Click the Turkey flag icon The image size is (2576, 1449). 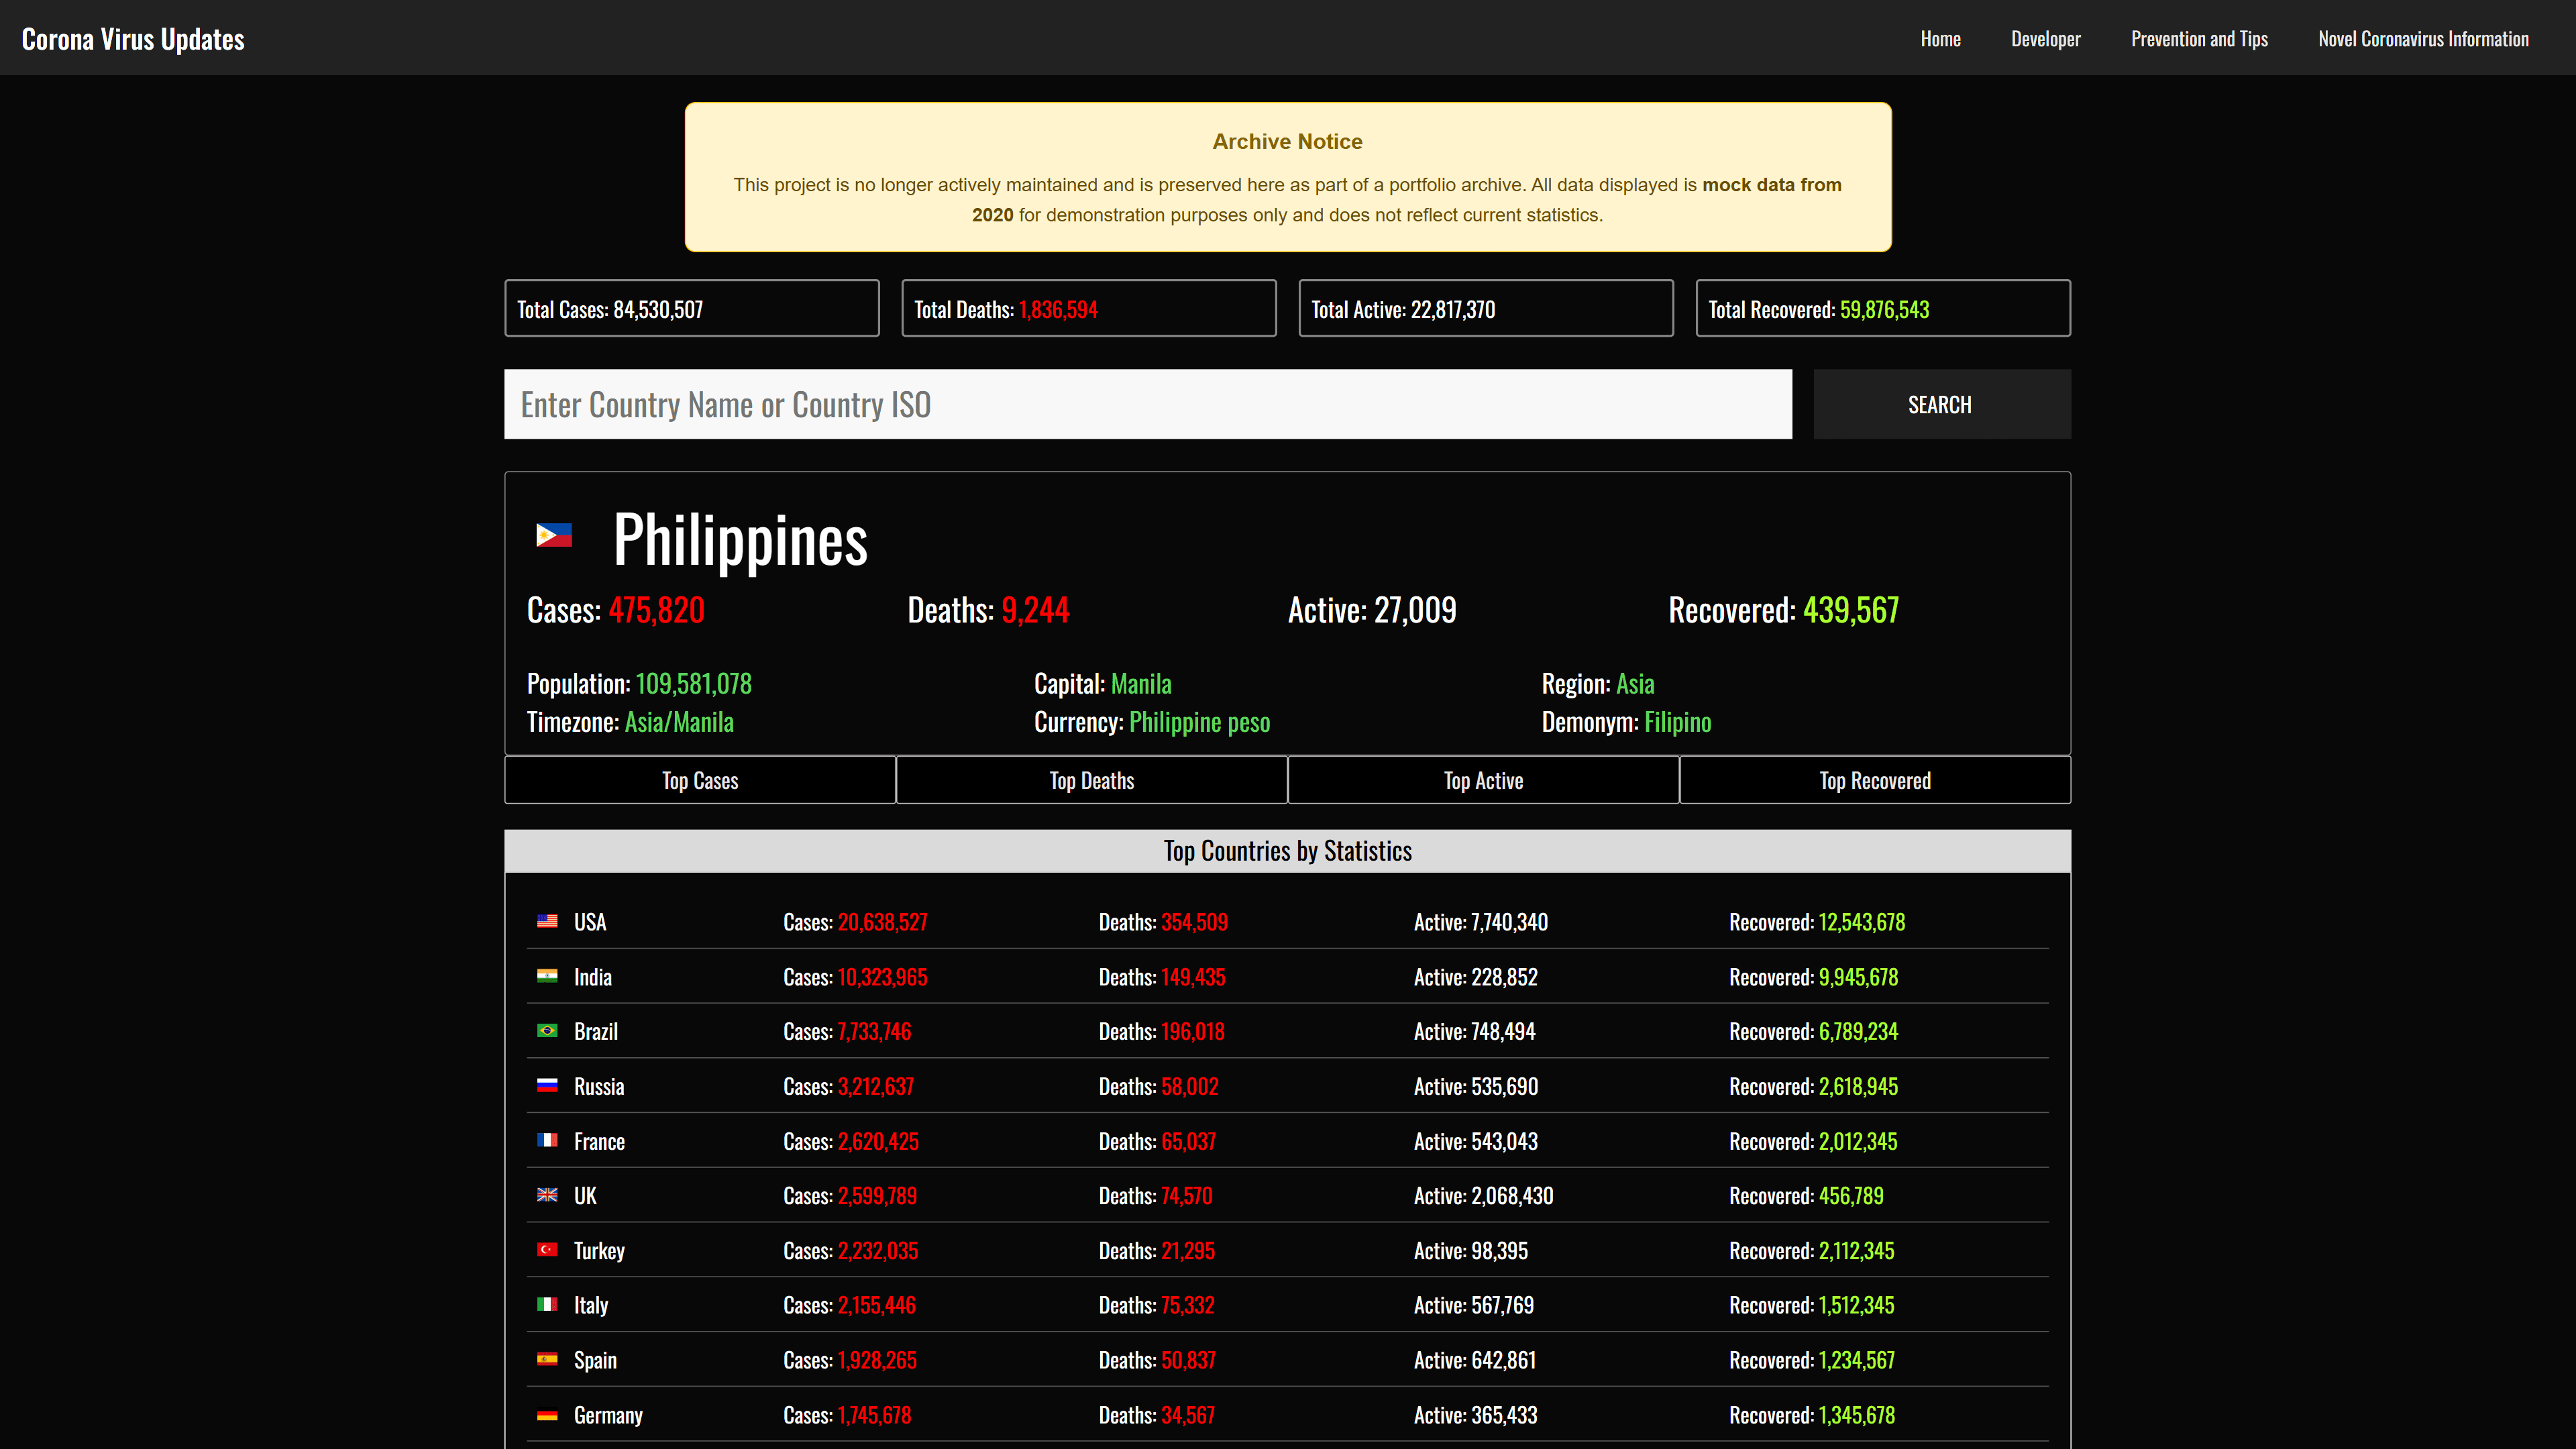[x=547, y=1250]
